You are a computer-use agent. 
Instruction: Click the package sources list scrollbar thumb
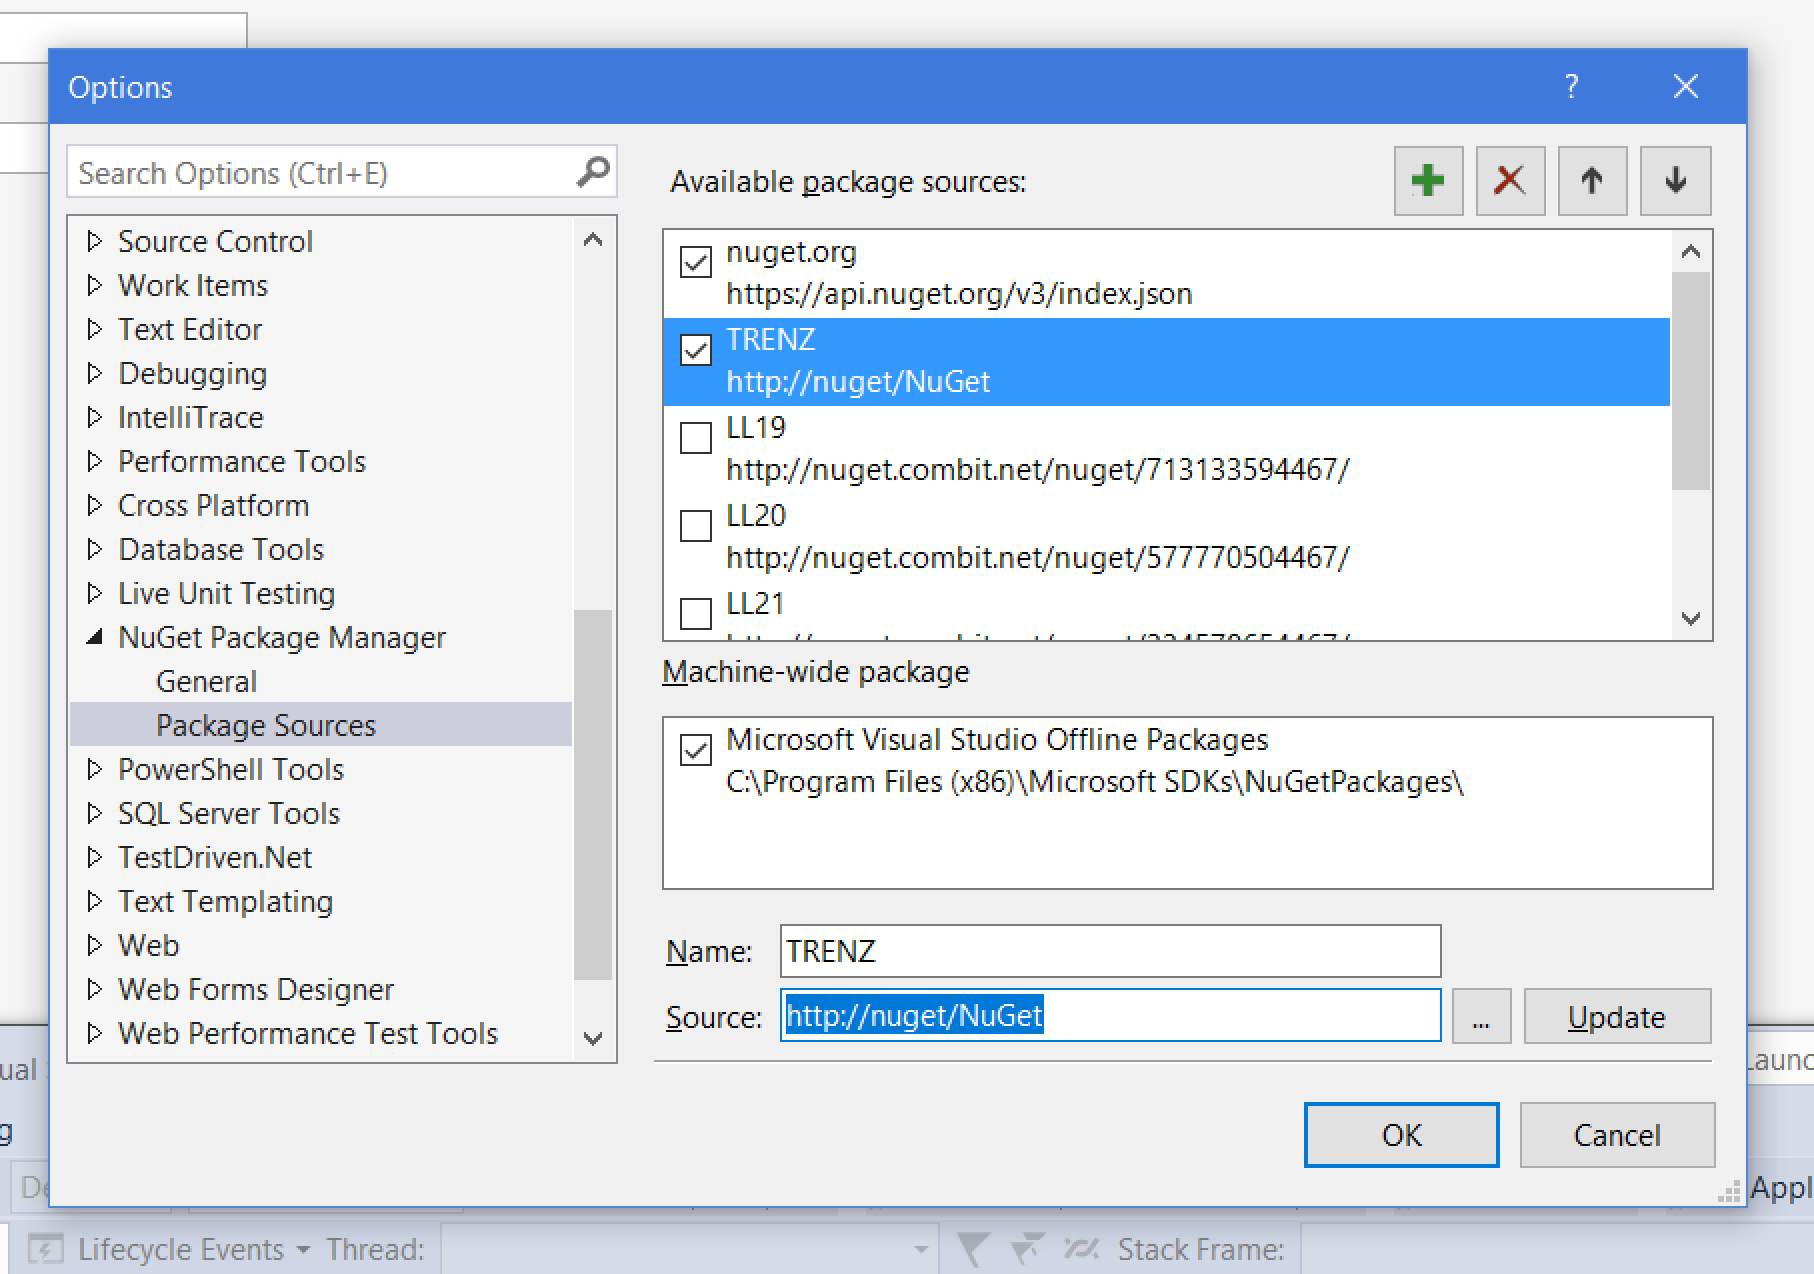1691,380
